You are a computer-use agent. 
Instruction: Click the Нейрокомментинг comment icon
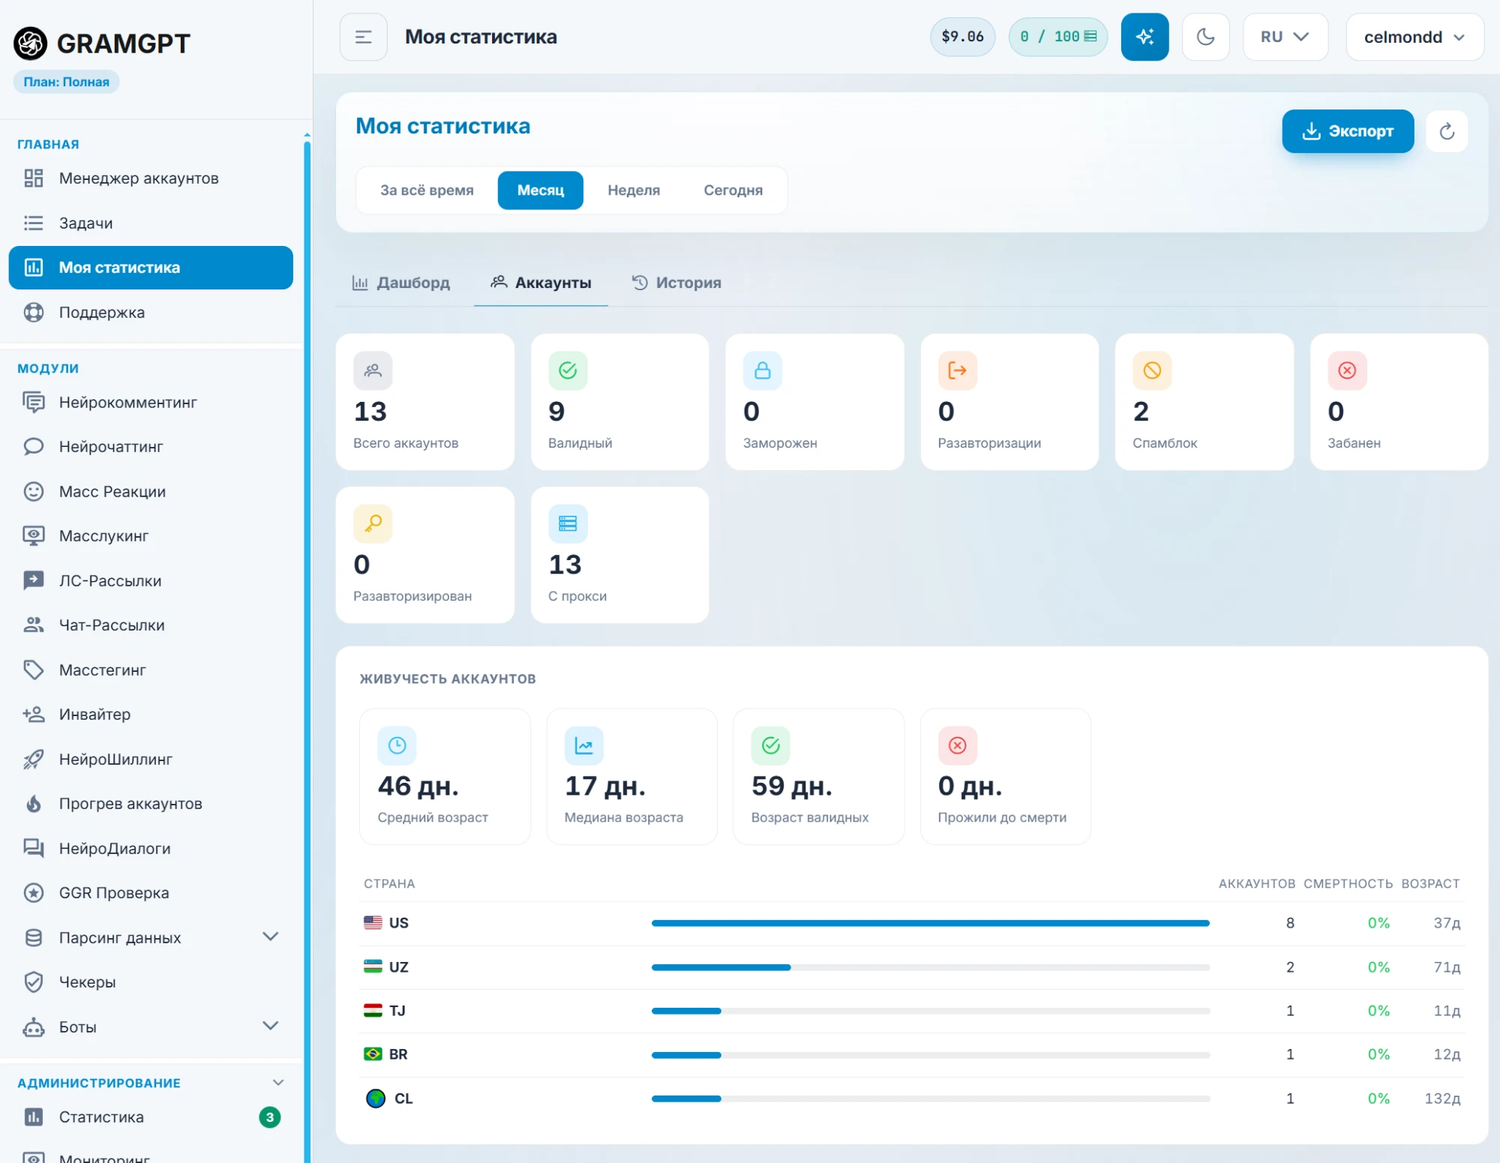[x=34, y=402]
